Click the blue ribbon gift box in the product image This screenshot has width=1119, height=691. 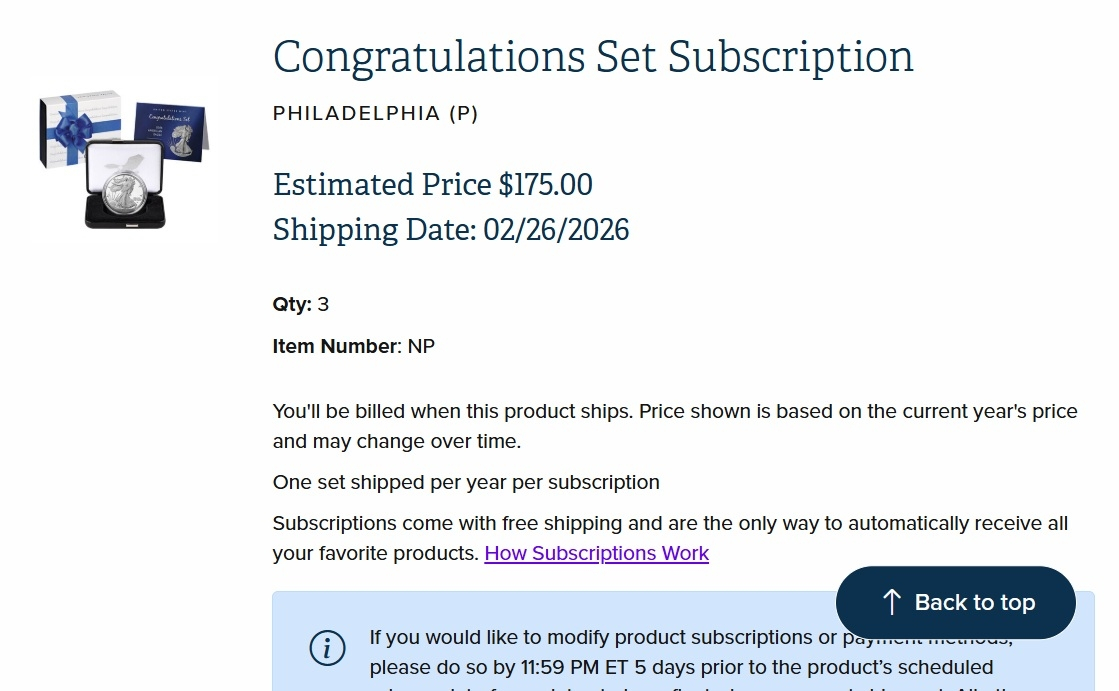(78, 127)
